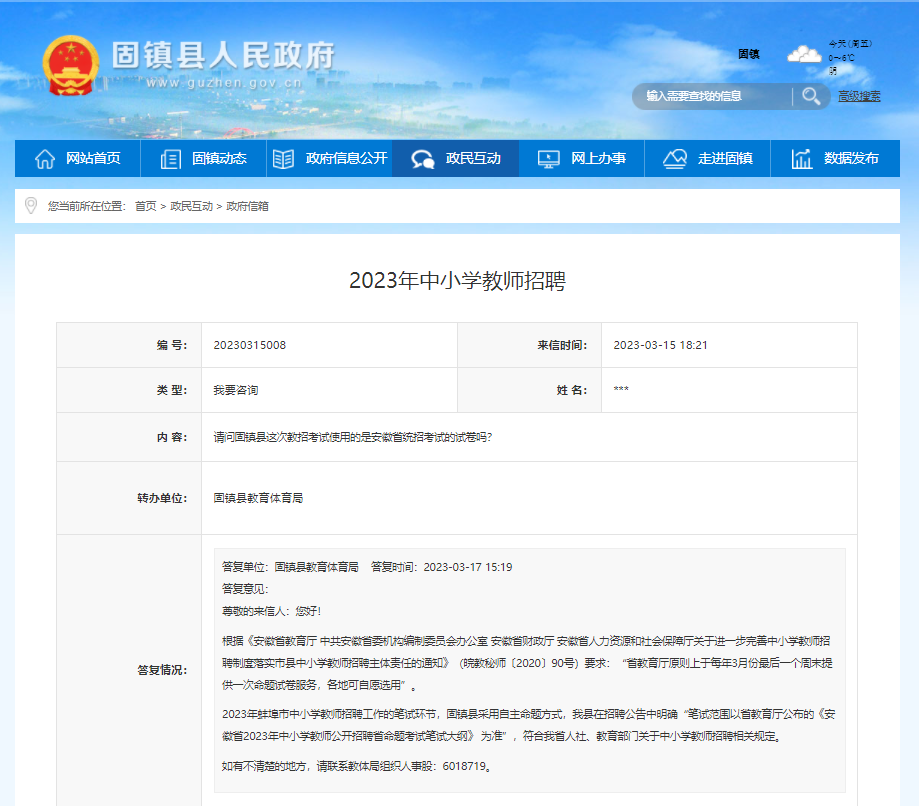The height and width of the screenshot is (806, 919).
Task: Click the open book icon for 政府信息公开
Action: click(284, 159)
